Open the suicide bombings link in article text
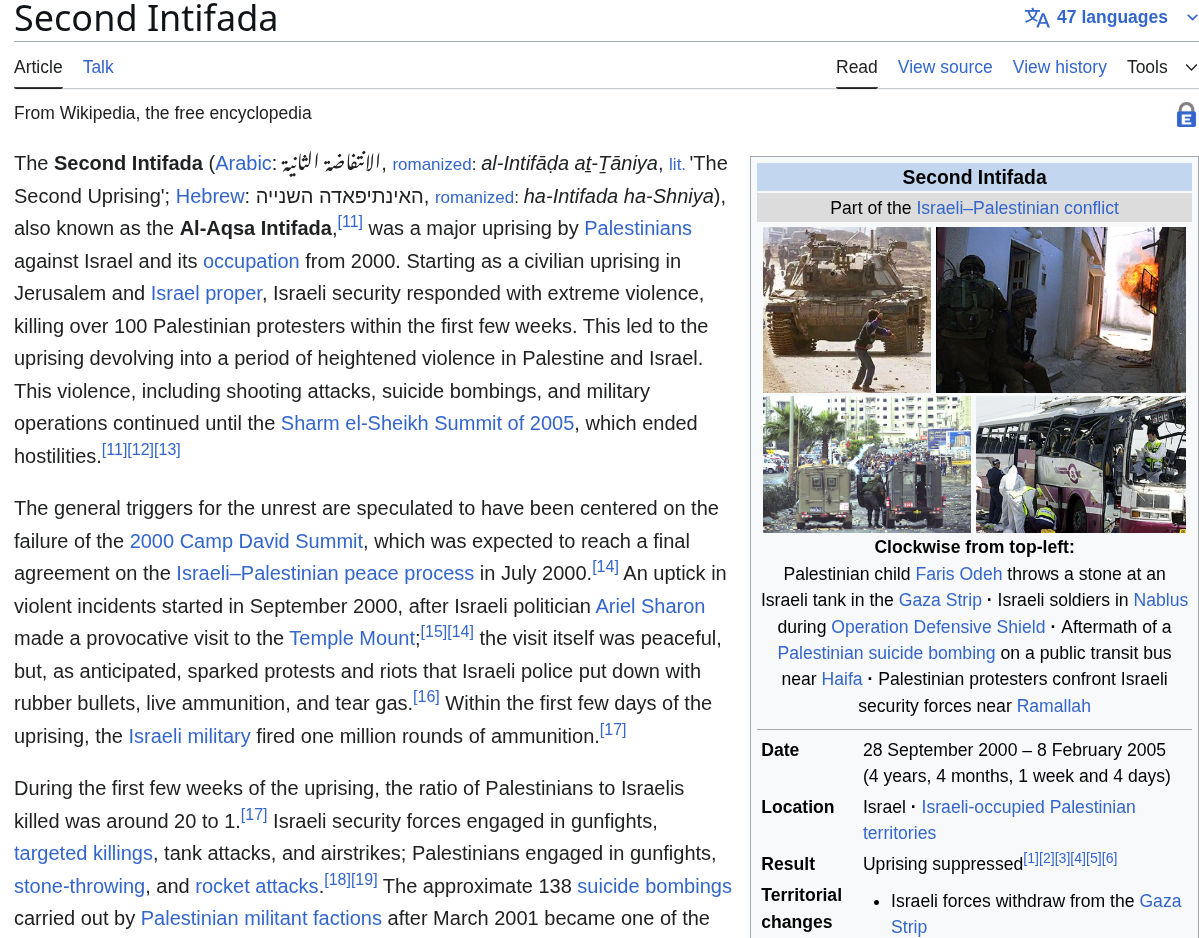 click(654, 886)
